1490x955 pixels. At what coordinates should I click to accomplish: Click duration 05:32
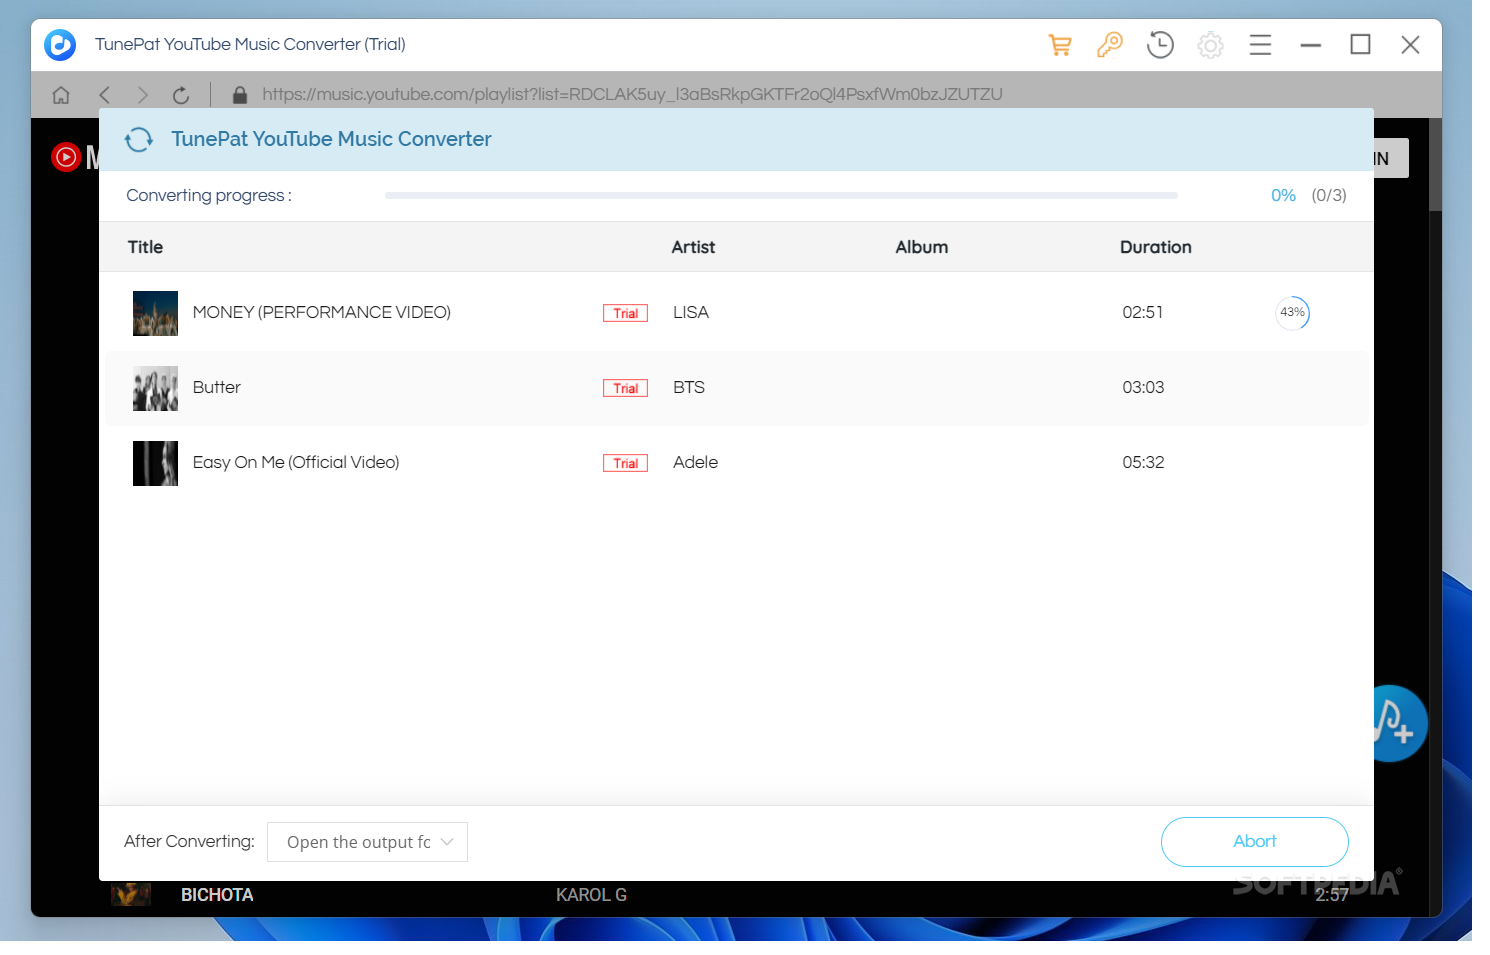tap(1143, 462)
